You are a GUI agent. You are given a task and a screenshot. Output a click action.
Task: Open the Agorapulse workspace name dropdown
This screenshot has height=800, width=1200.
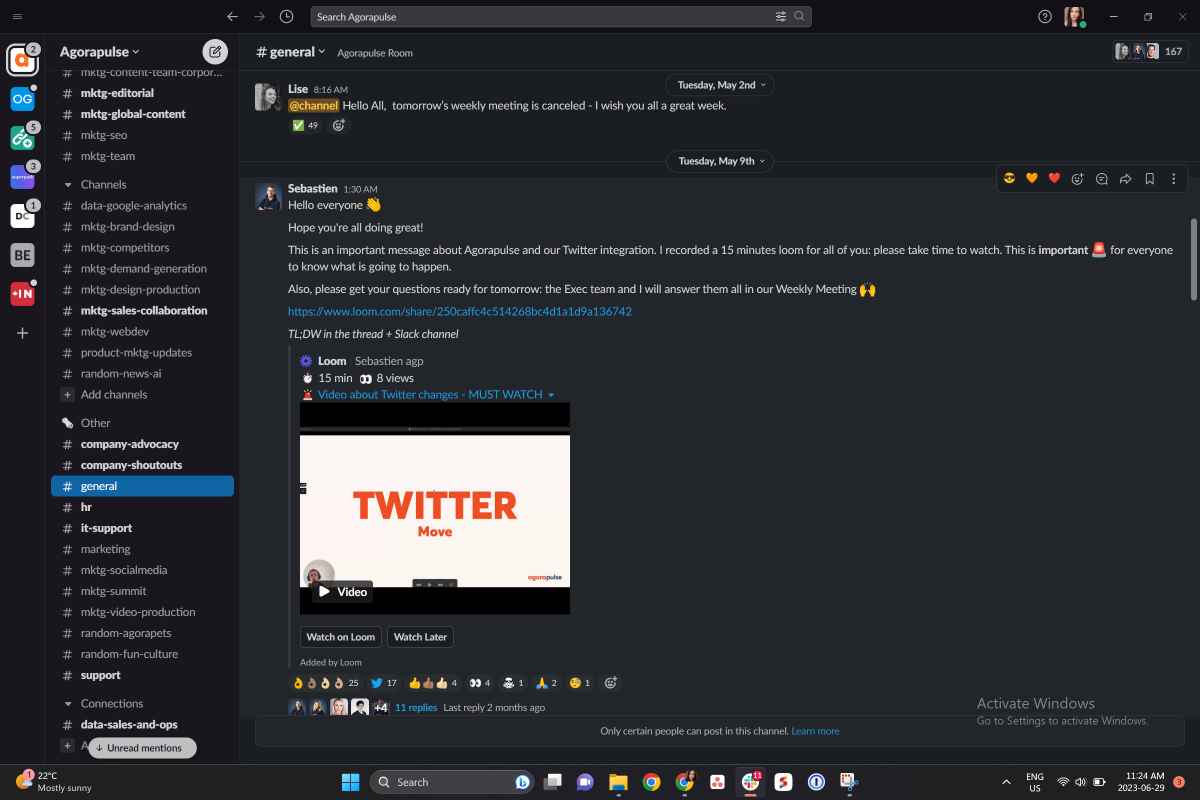[100, 52]
